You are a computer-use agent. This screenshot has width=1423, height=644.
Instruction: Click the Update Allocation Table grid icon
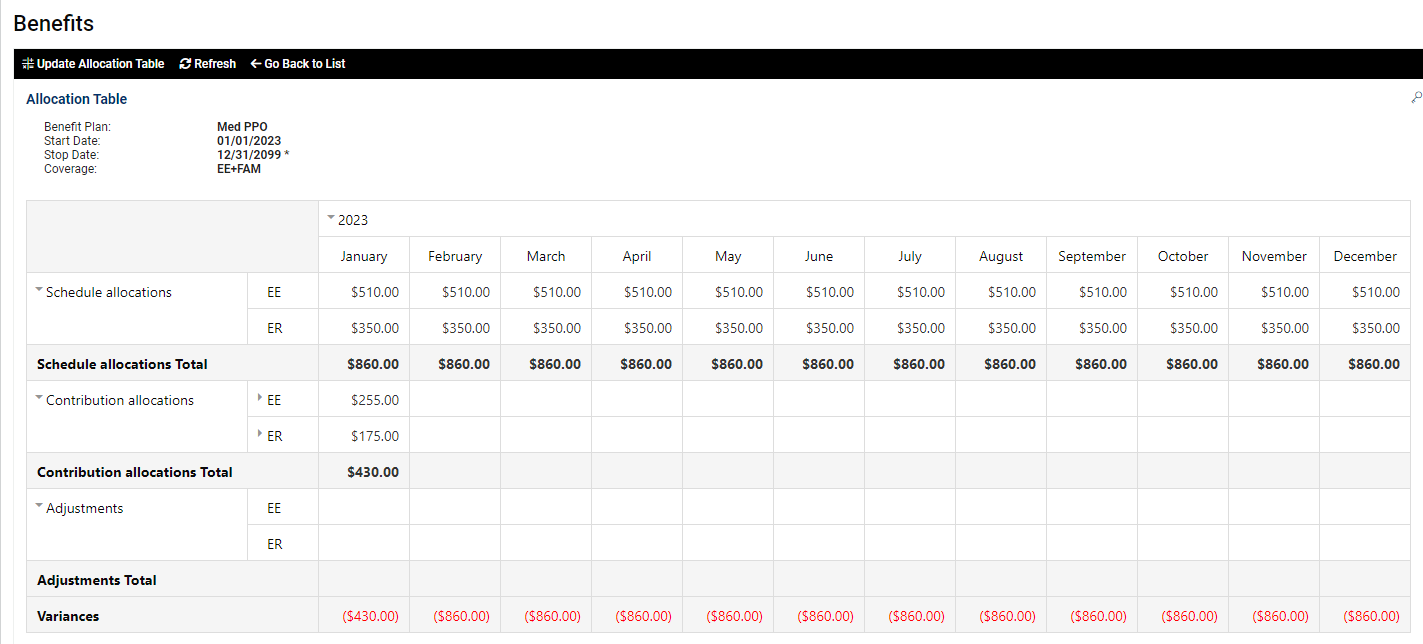(x=28, y=64)
